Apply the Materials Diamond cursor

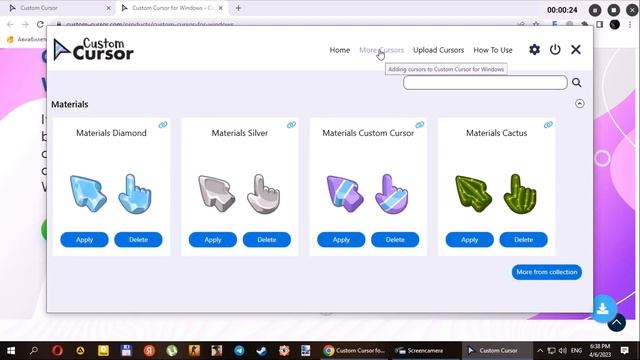pos(84,240)
